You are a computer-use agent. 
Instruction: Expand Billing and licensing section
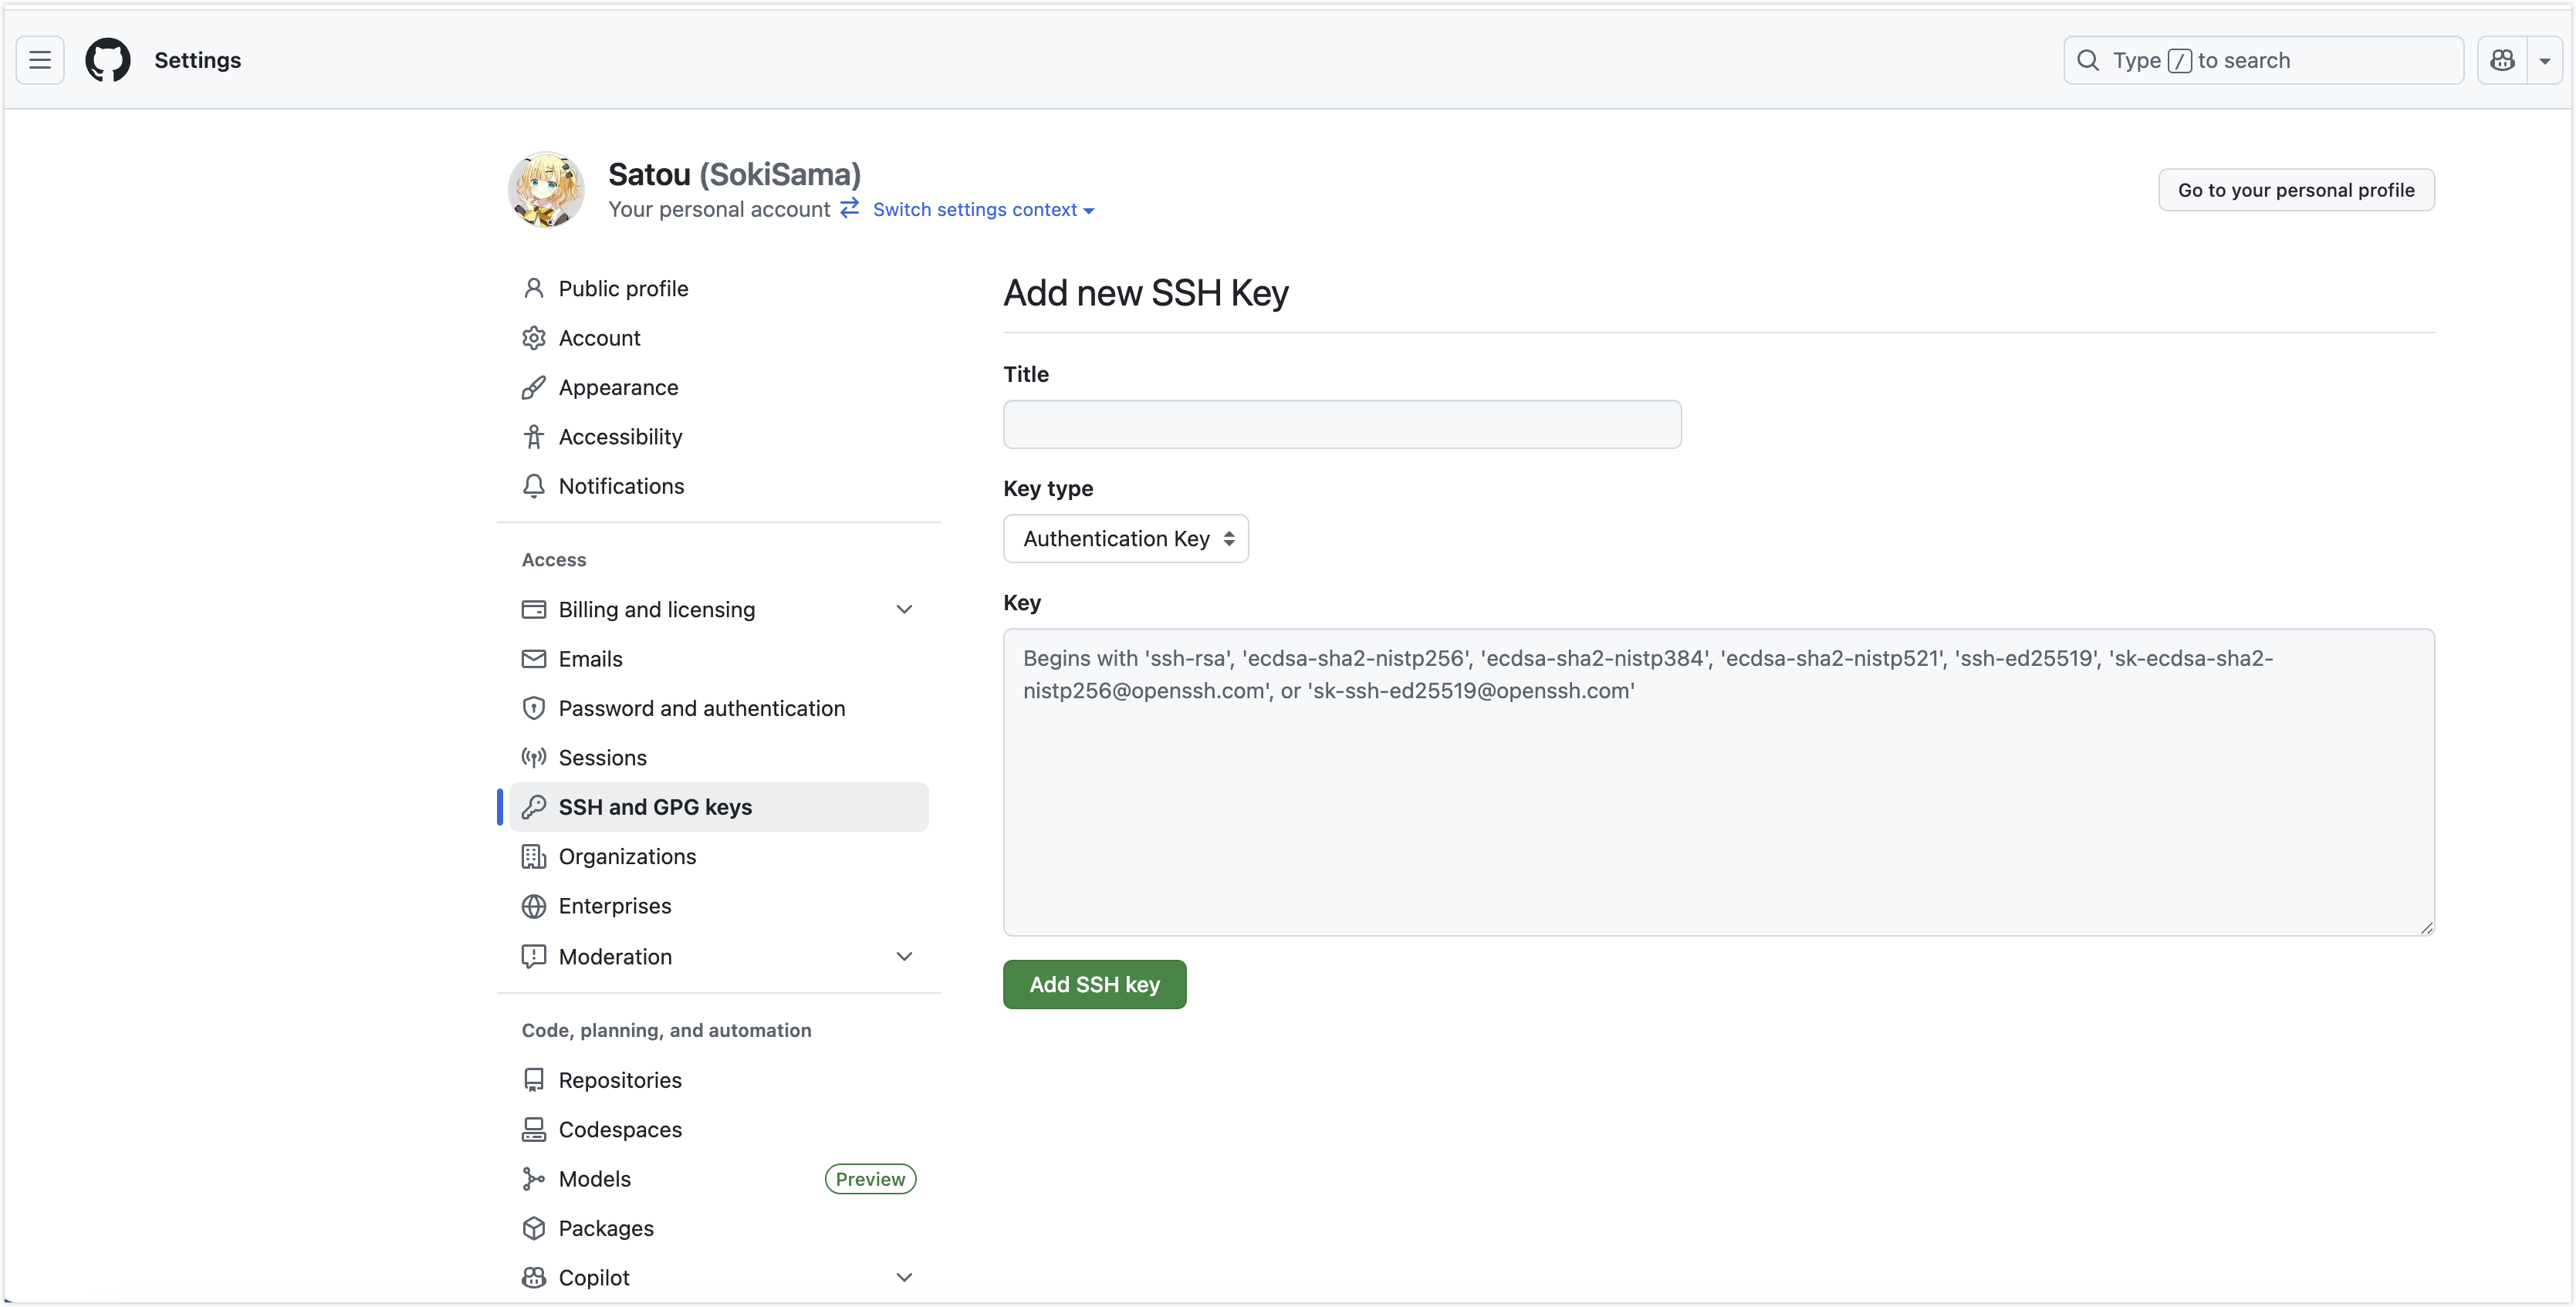click(904, 609)
